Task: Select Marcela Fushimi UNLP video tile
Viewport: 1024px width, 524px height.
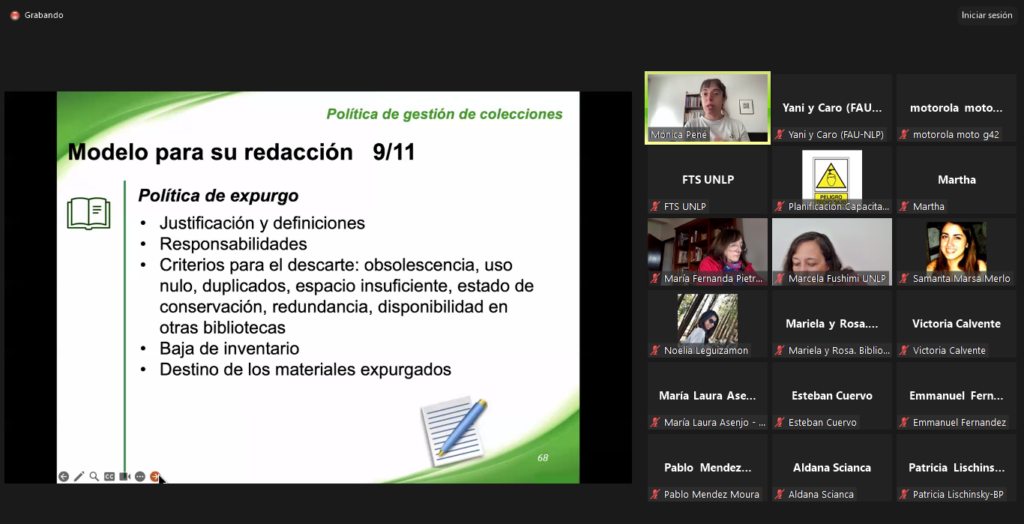Action: [831, 252]
